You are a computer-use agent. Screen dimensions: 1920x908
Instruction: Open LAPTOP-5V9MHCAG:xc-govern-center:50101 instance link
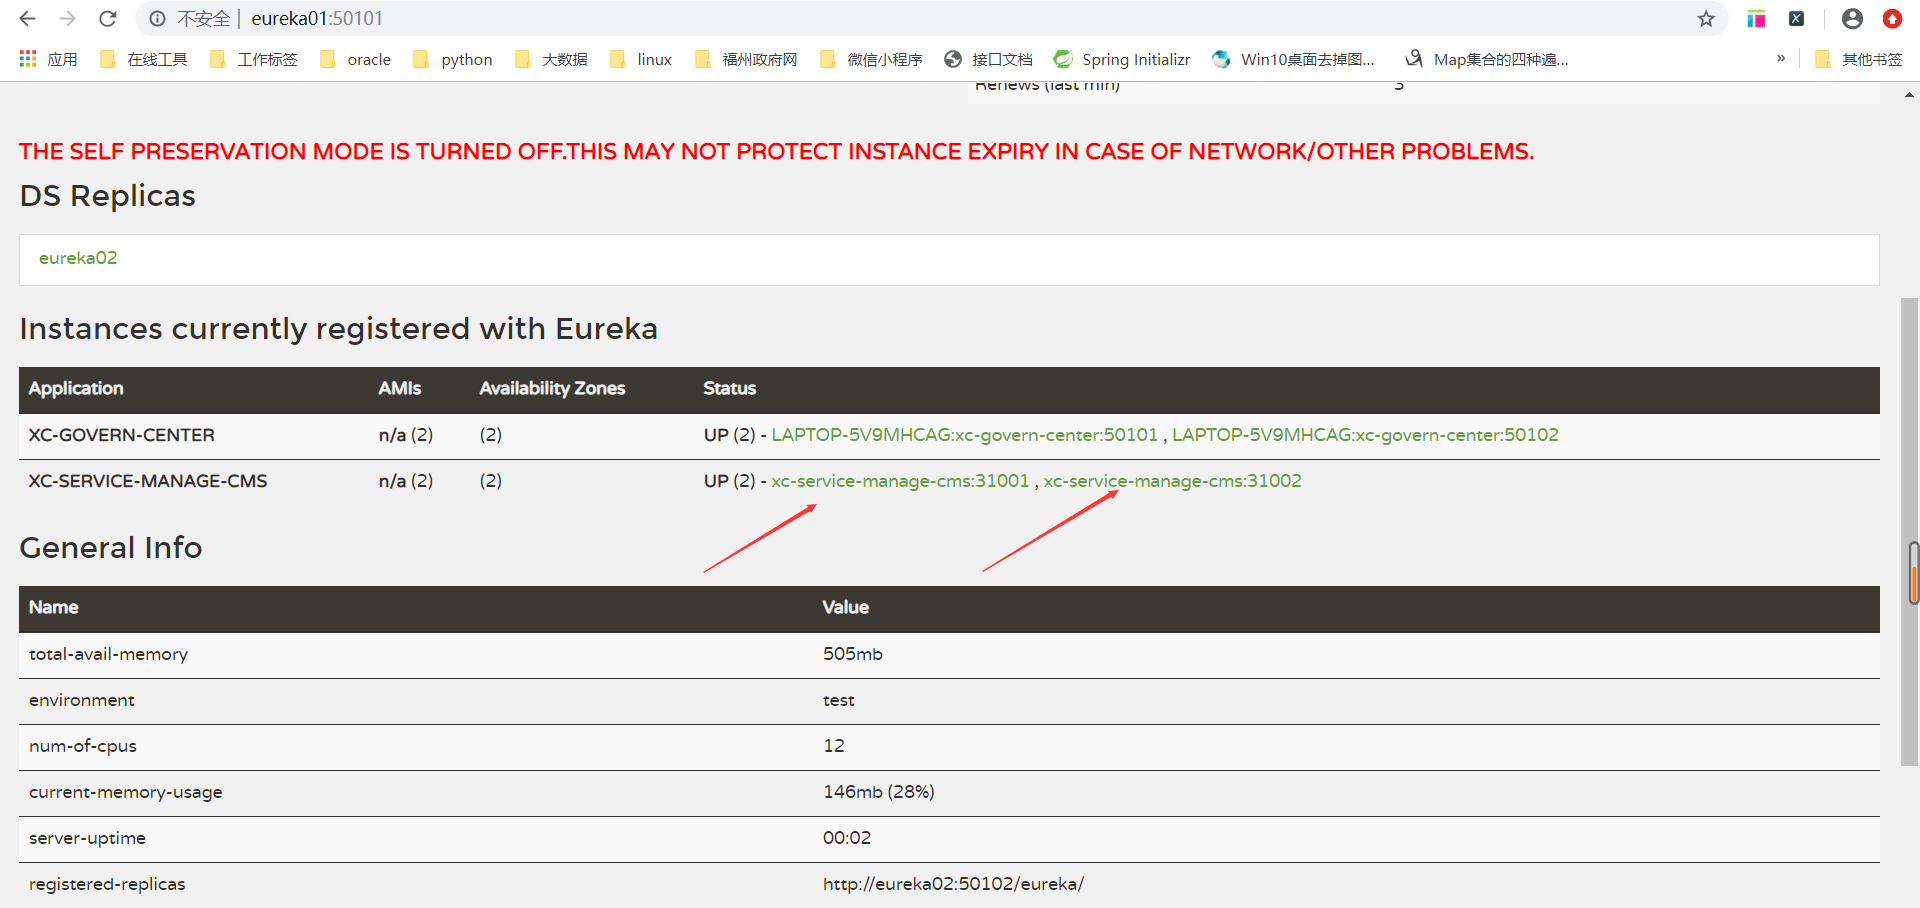964,435
